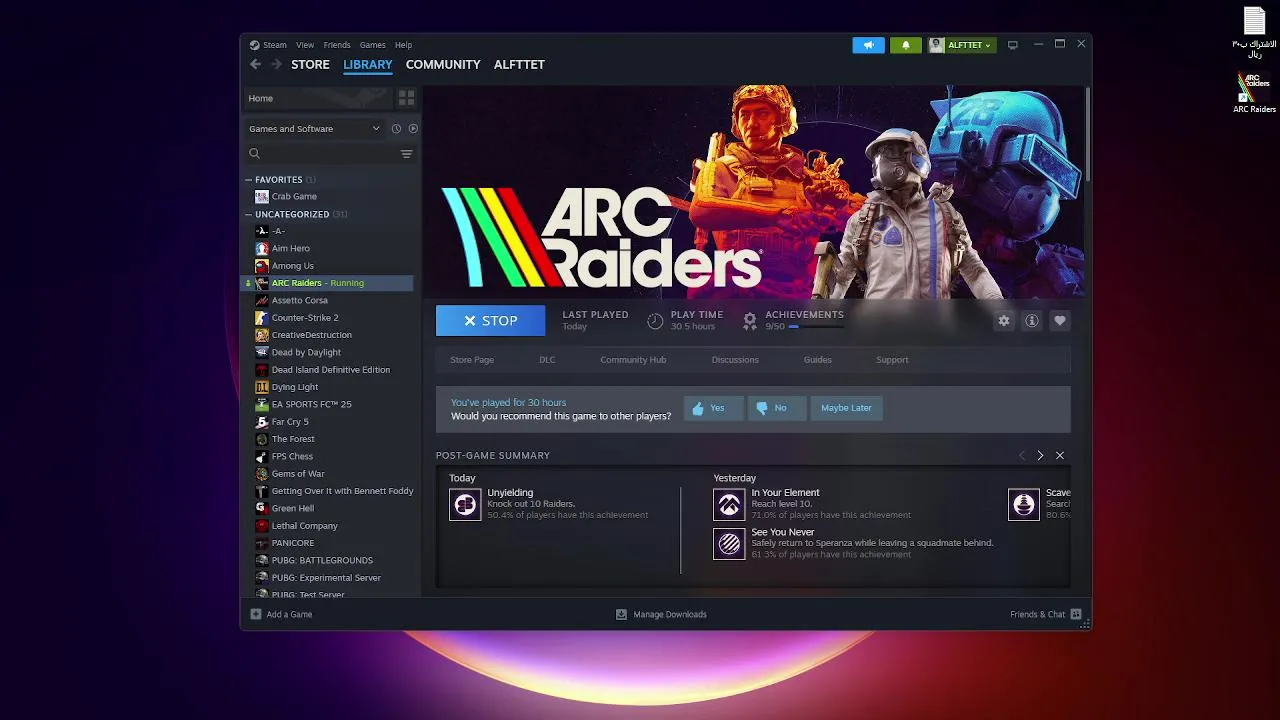Click the main content vertical scrollbar

[1087, 135]
